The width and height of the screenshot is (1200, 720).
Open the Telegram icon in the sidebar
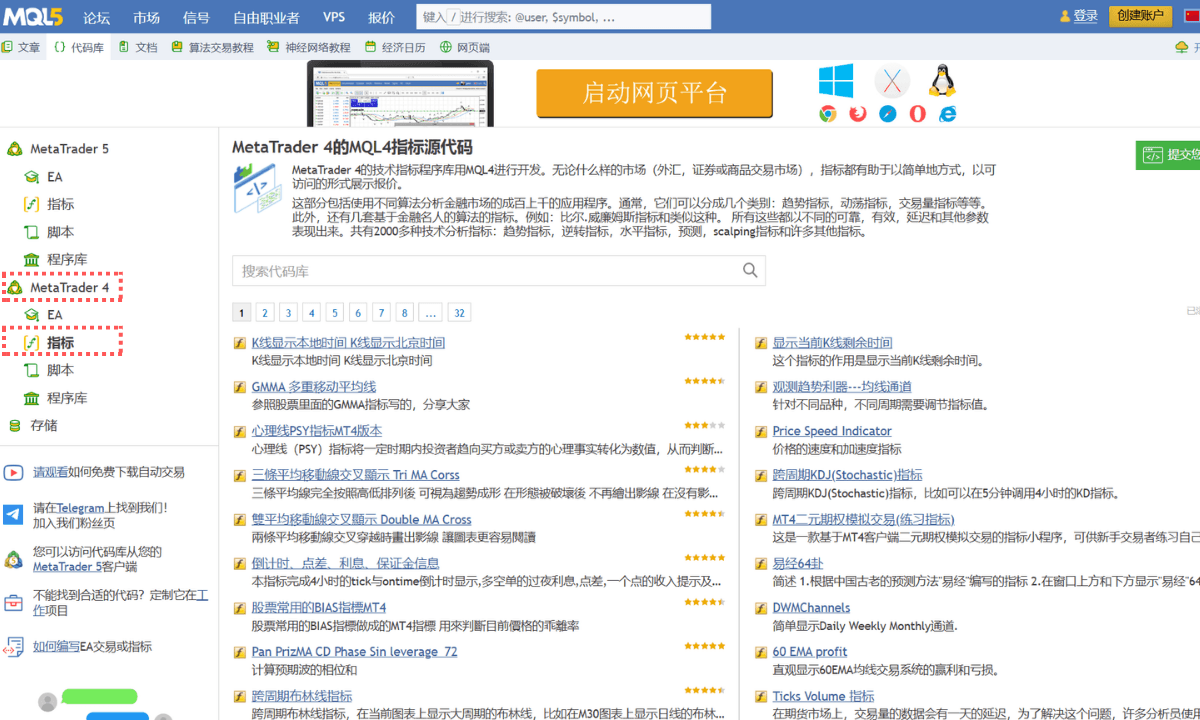point(12,516)
